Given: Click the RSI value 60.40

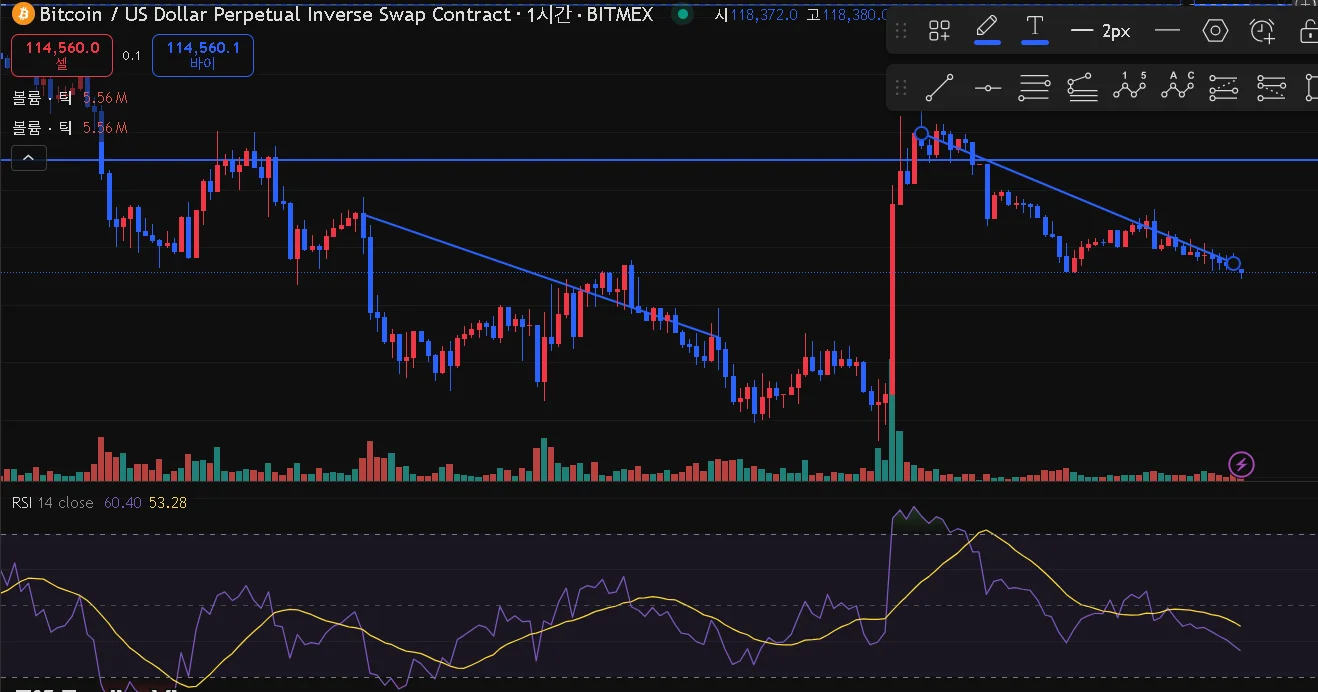Looking at the screenshot, I should tap(122, 502).
